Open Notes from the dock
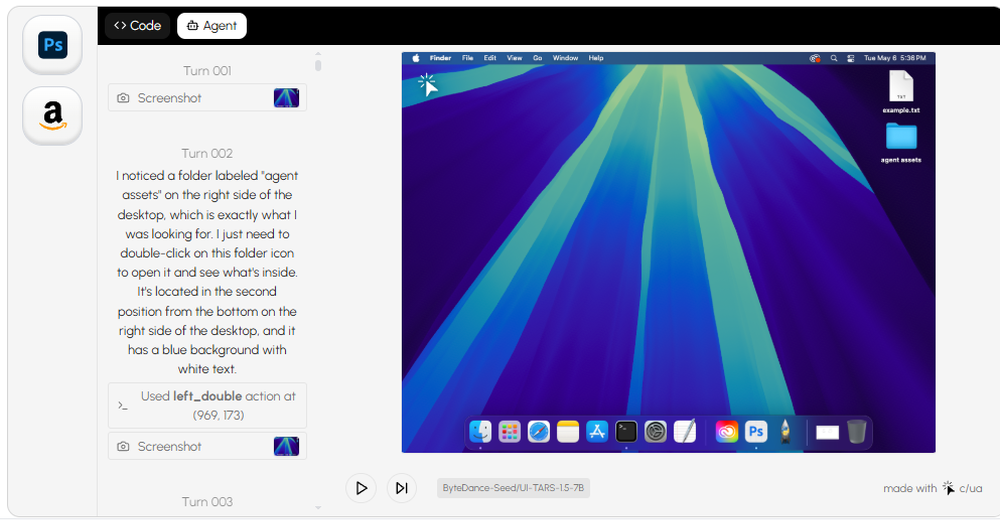The height and width of the screenshot is (522, 1000). click(568, 432)
